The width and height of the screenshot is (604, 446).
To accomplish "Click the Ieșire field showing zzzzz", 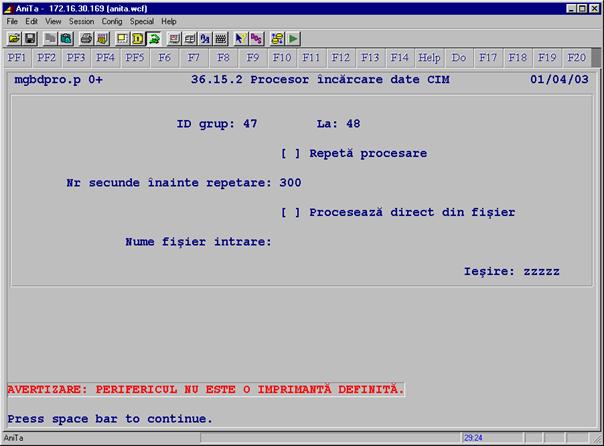I will point(540,271).
